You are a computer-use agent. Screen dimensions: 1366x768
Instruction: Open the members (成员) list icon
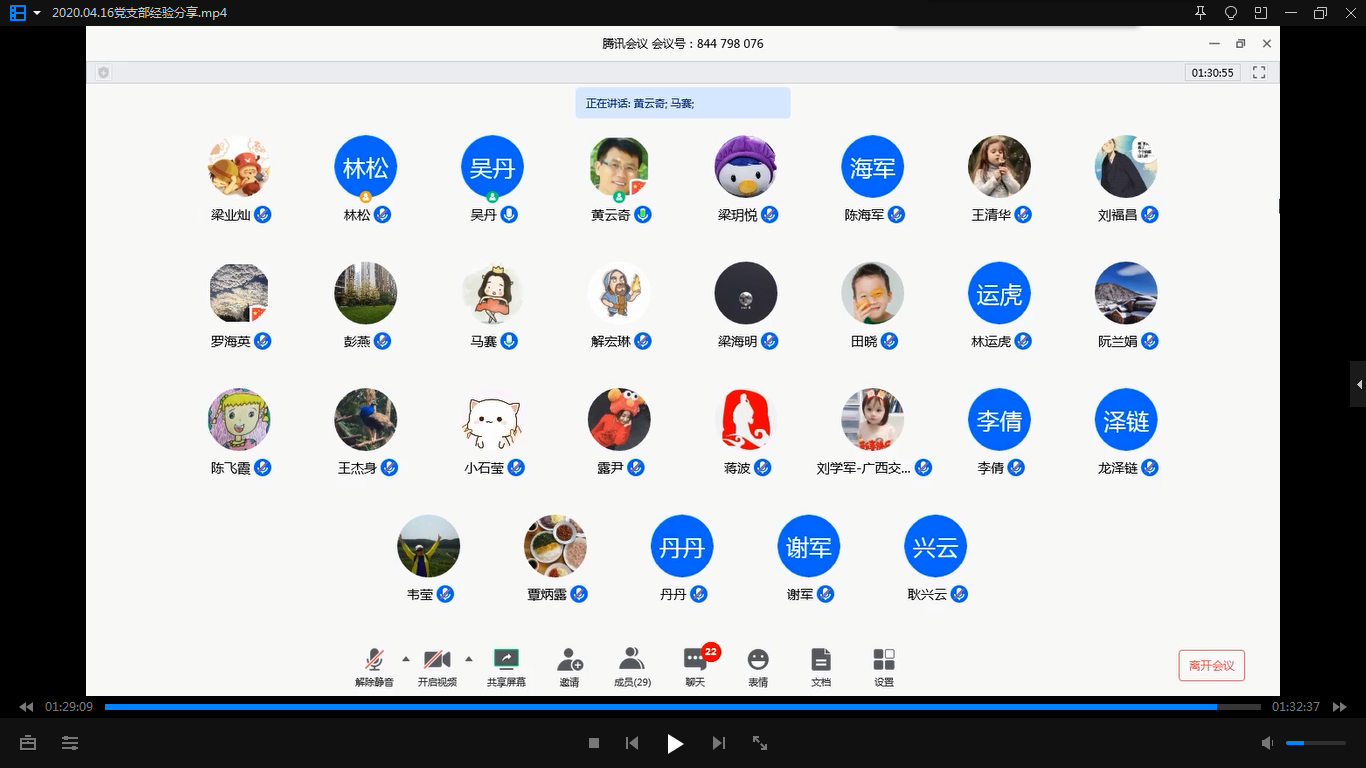[632, 660]
